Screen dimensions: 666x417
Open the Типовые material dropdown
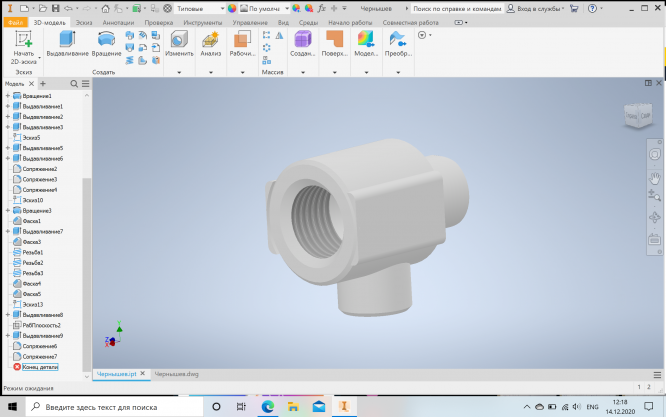(196, 8)
